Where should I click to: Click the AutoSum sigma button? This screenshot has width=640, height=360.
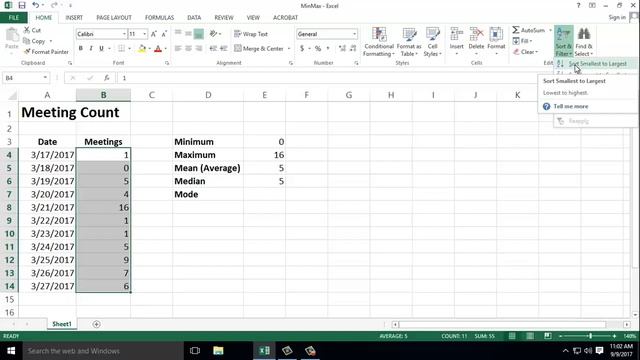pos(529,30)
